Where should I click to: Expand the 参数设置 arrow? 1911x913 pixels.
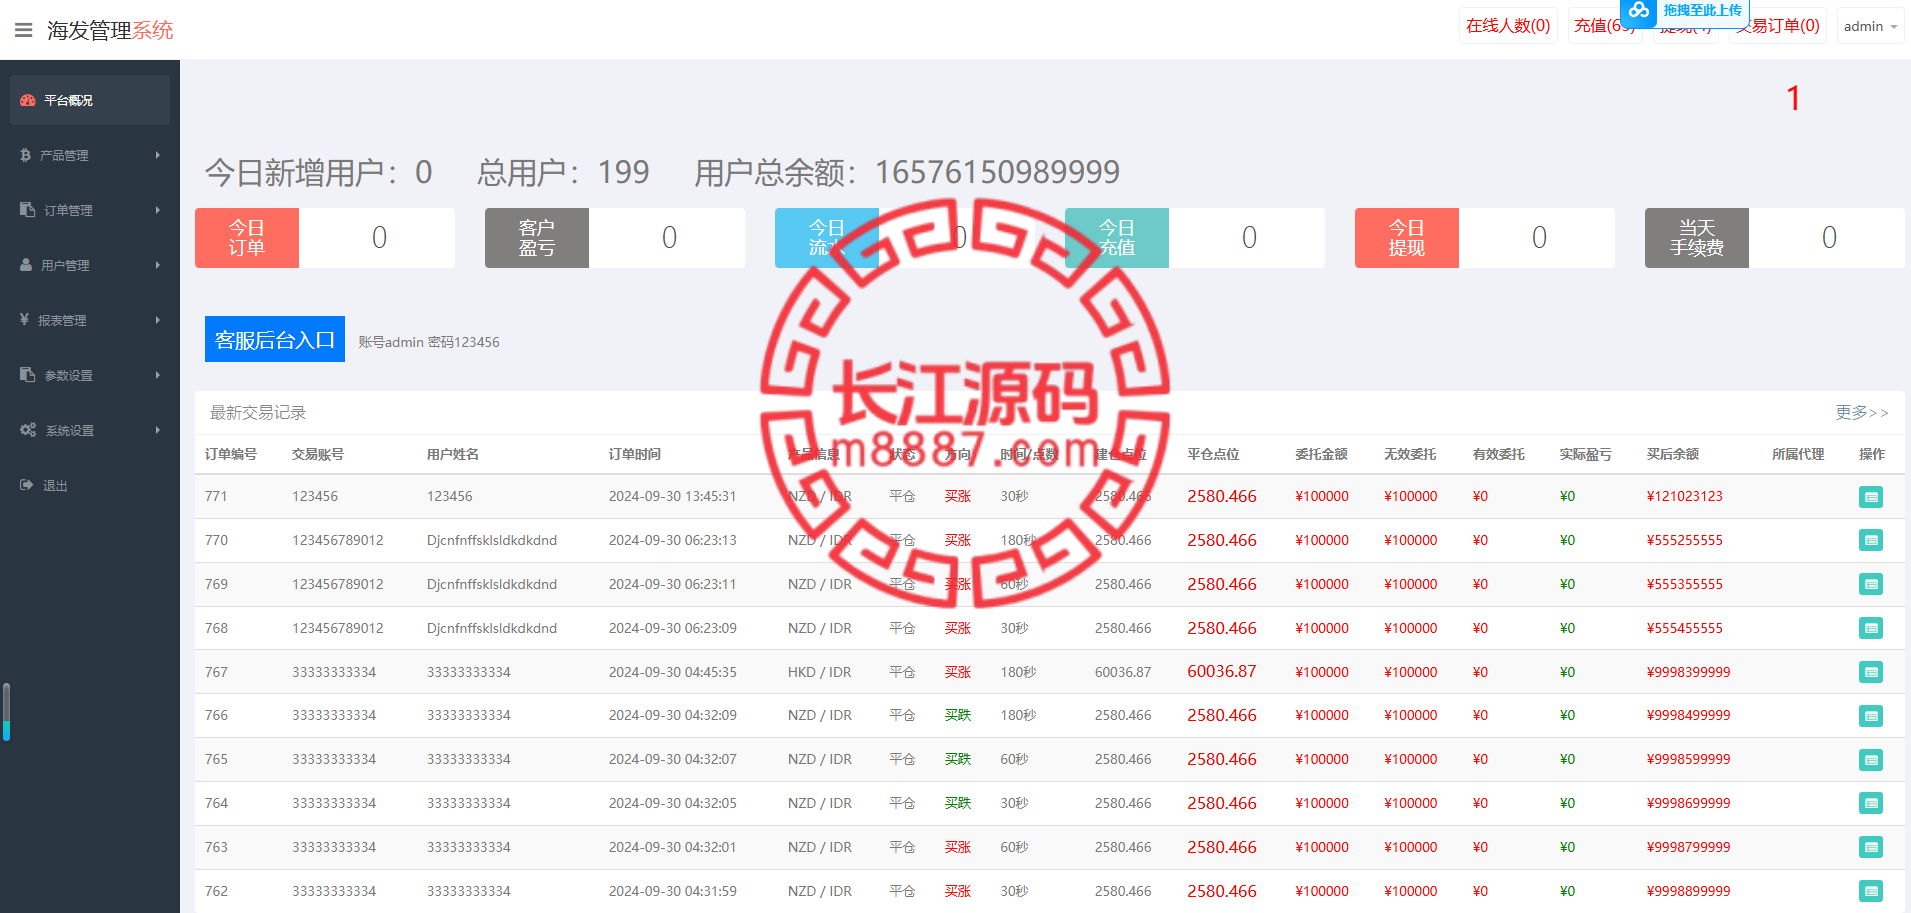158,375
